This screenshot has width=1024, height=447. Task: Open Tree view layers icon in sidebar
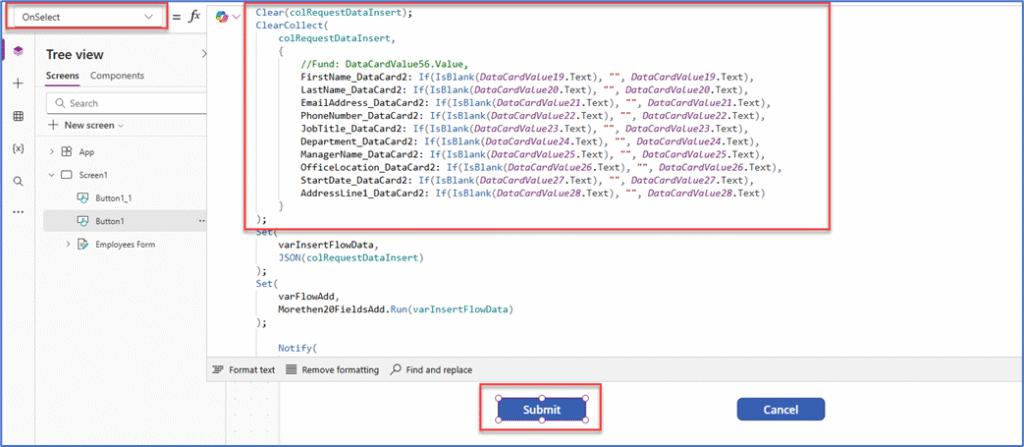coord(18,50)
